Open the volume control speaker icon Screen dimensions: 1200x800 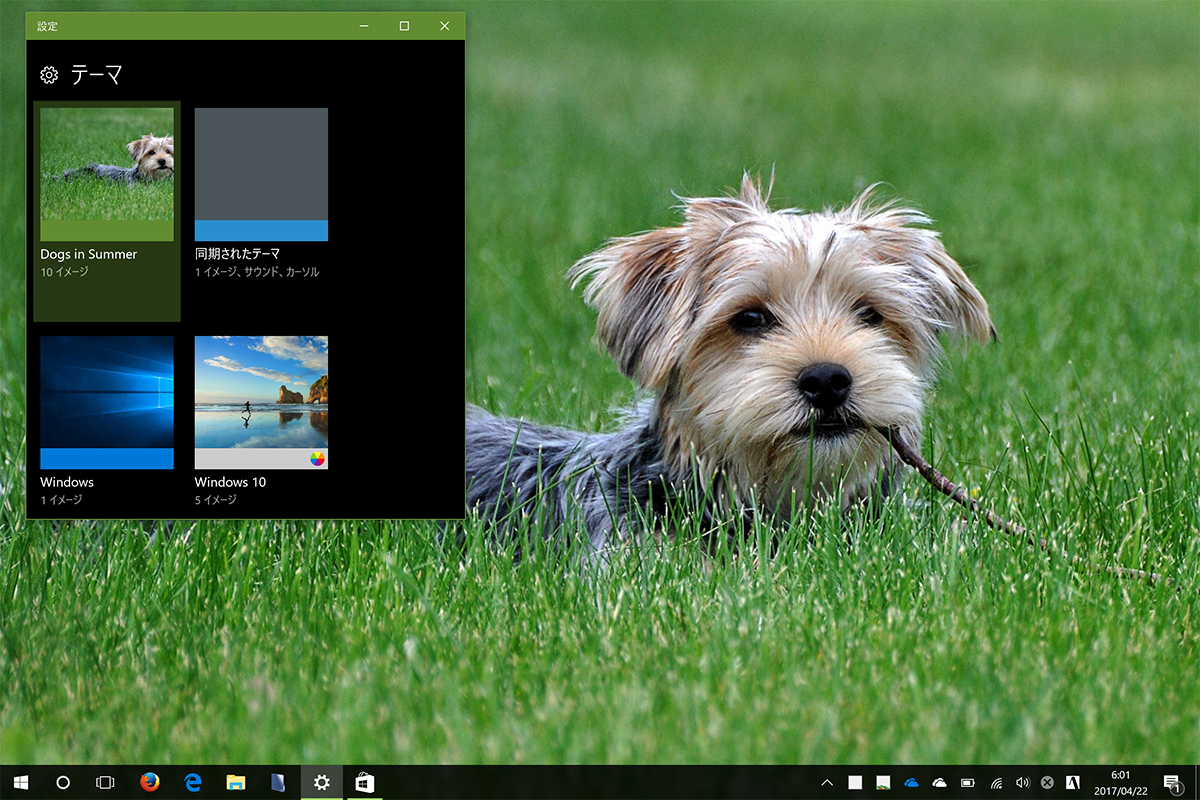tap(1022, 782)
